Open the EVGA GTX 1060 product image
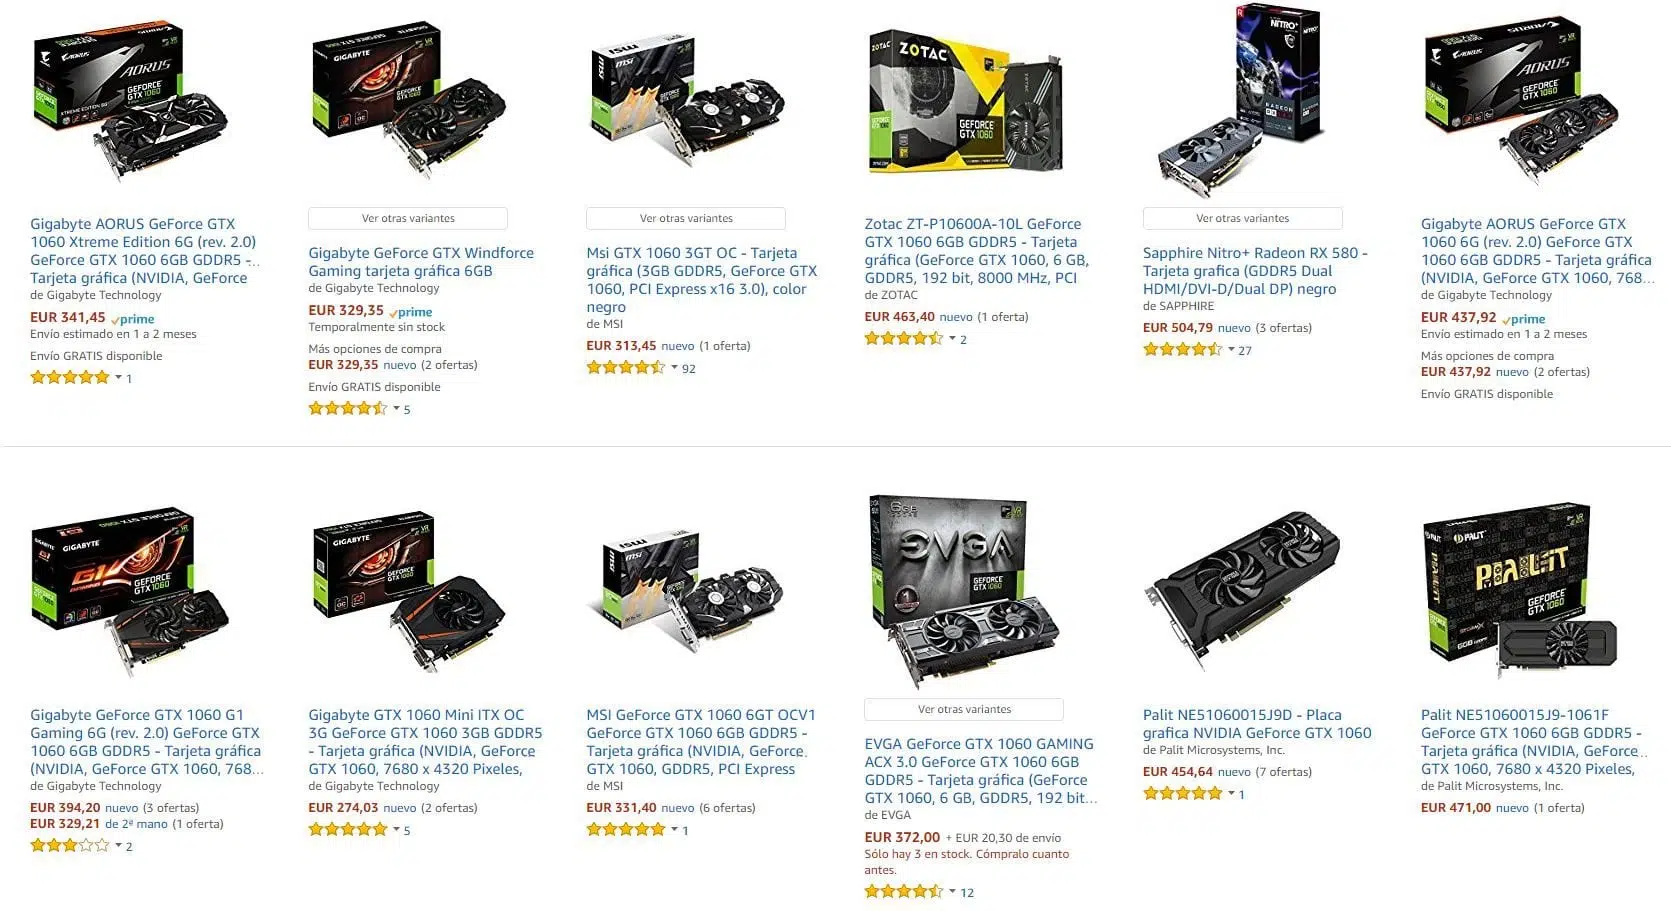This screenshot has height=911, width=1671. [964, 590]
